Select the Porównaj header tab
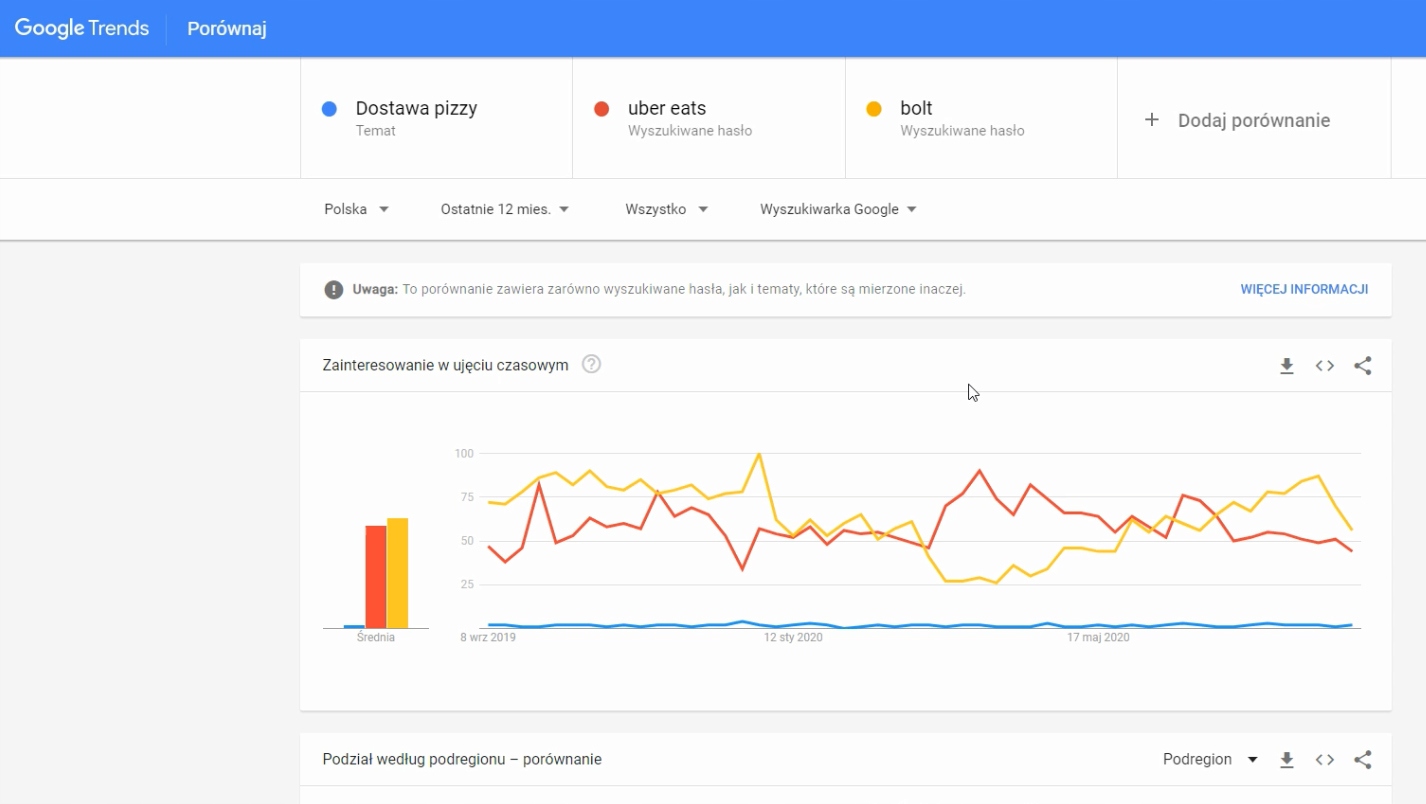This screenshot has height=804, width=1426. (x=227, y=28)
